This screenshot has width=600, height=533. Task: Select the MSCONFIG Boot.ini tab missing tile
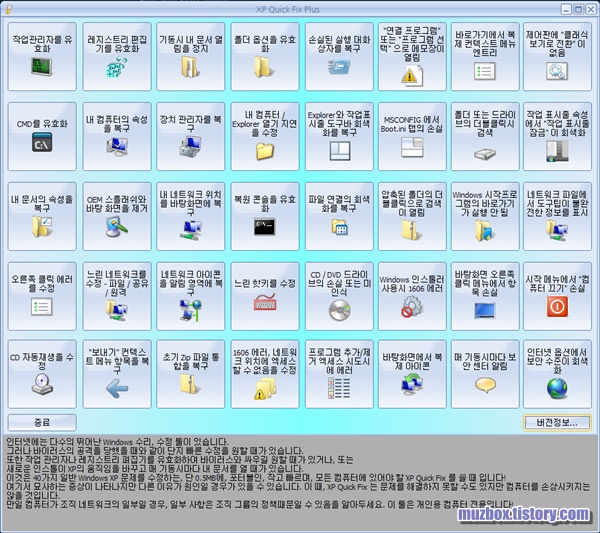coord(412,136)
